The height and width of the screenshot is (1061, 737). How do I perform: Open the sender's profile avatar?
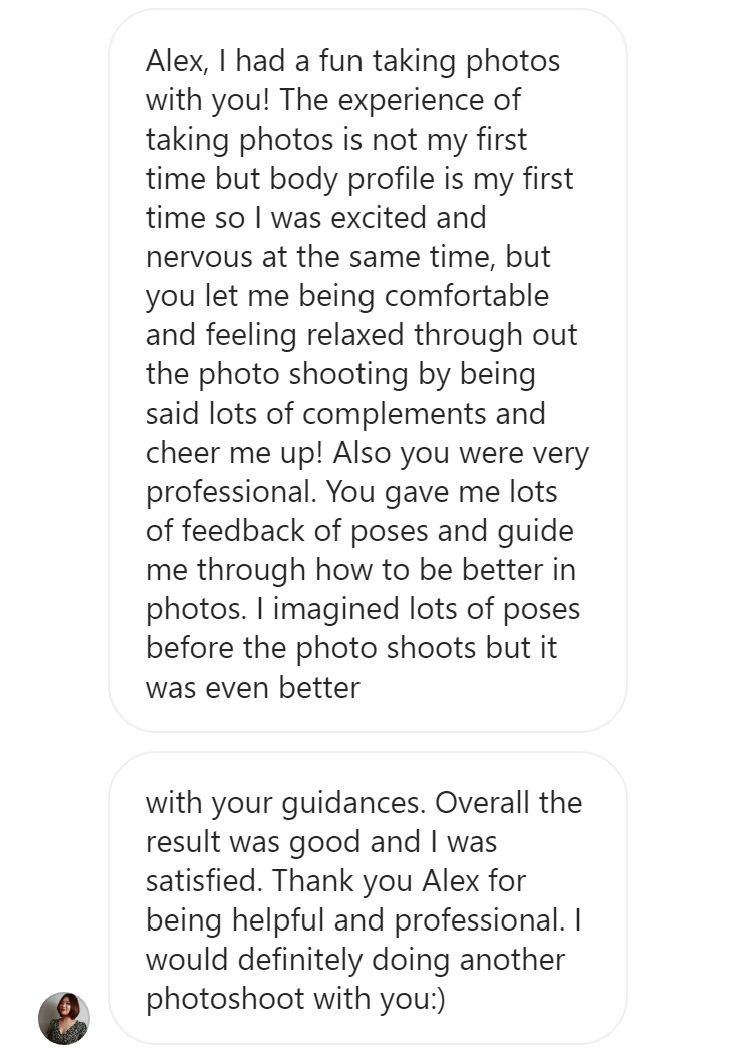point(64,1018)
